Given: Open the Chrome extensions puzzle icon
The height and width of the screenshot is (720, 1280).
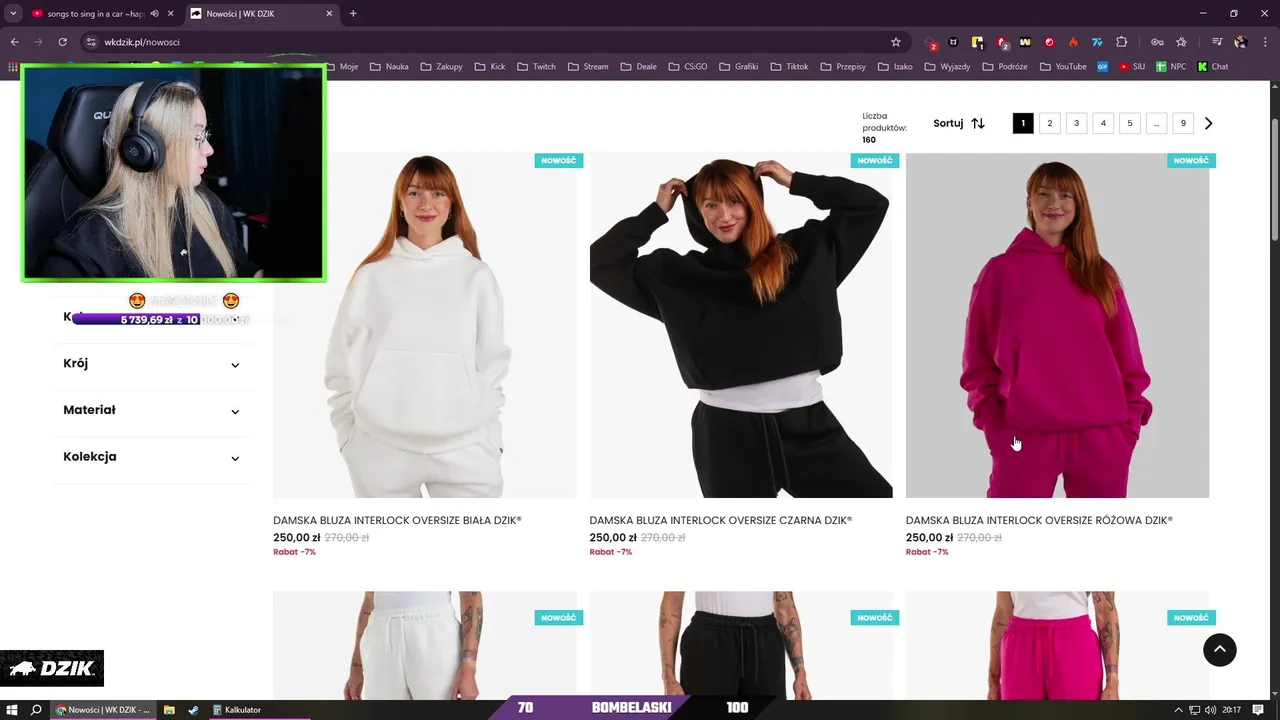Looking at the screenshot, I should (1121, 42).
